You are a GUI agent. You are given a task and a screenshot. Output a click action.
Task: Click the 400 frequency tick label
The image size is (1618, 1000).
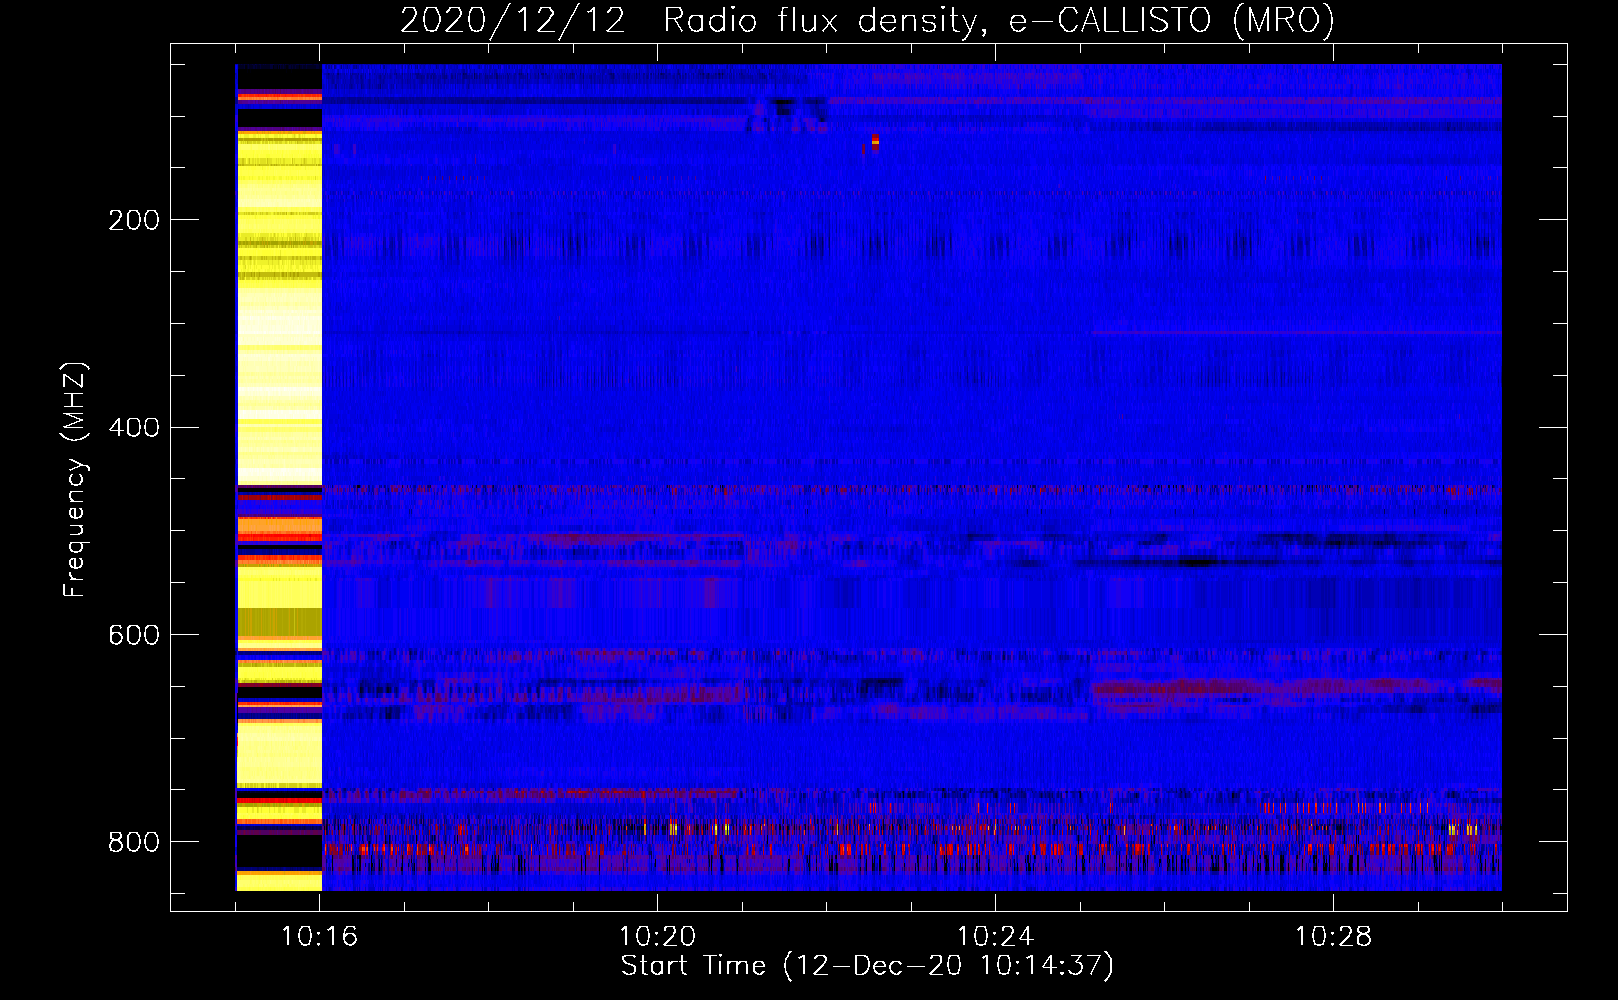tap(134, 428)
